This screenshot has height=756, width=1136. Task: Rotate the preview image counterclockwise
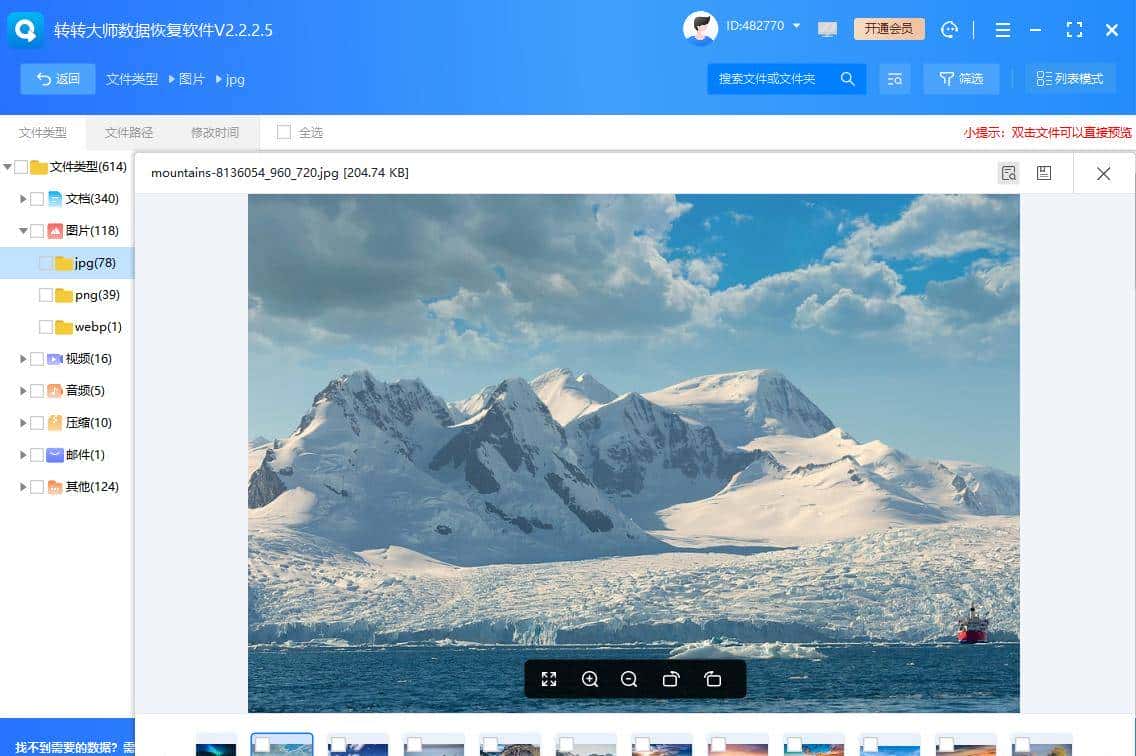[712, 679]
